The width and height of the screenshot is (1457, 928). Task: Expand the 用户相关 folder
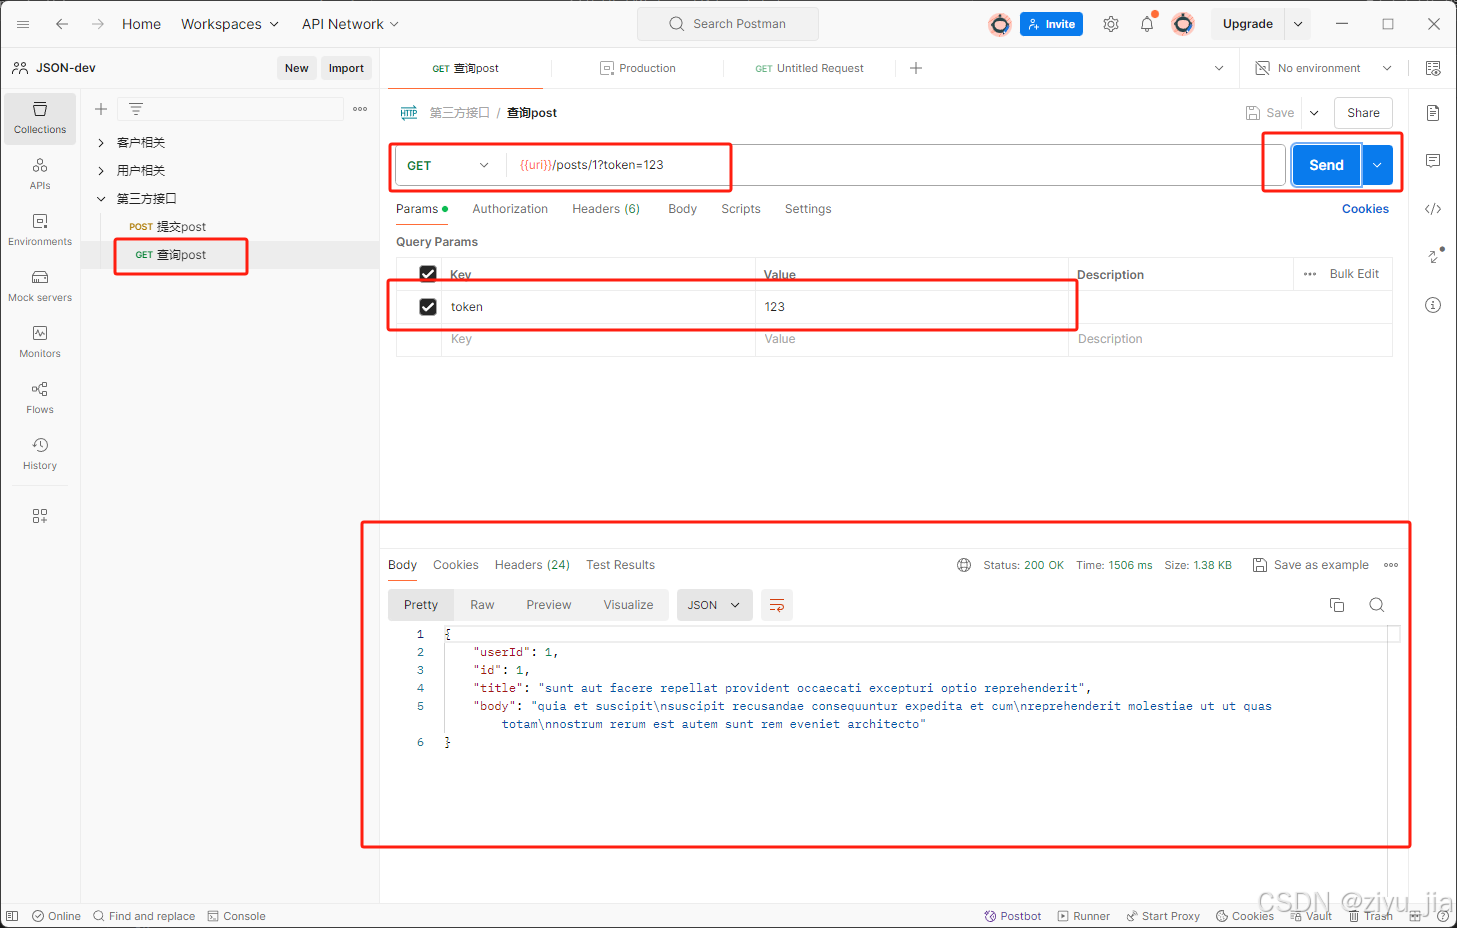101,171
